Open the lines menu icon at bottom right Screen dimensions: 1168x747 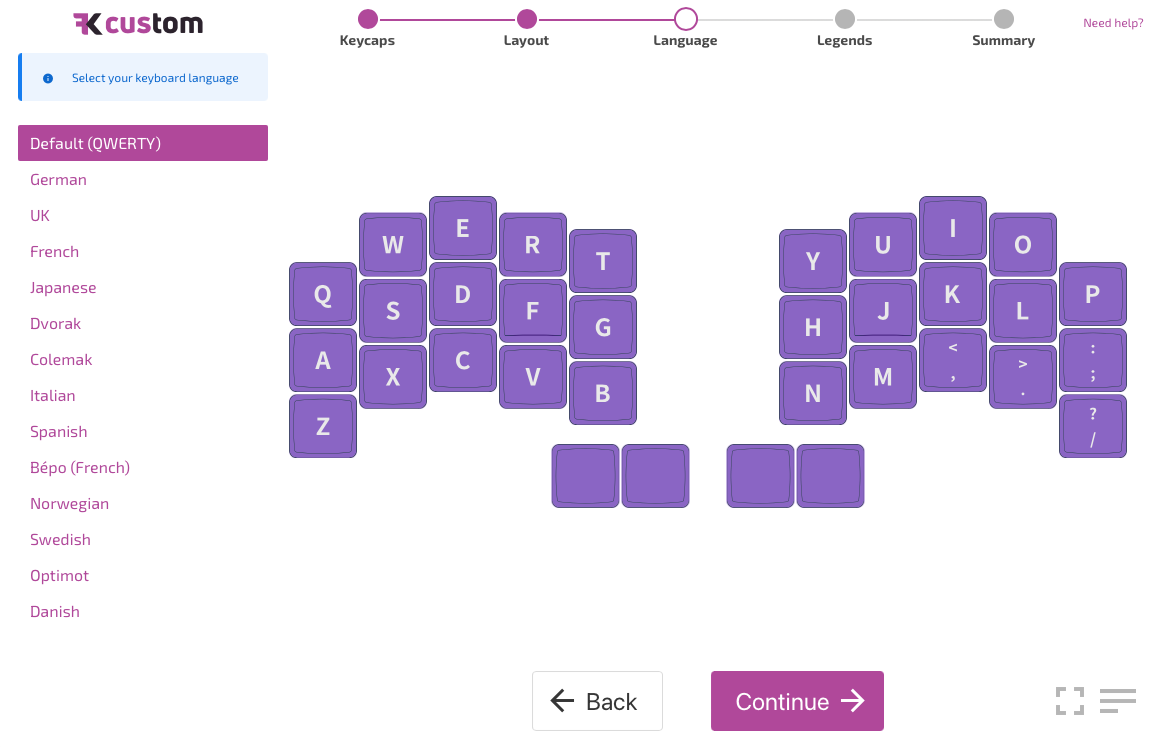coord(1117,700)
